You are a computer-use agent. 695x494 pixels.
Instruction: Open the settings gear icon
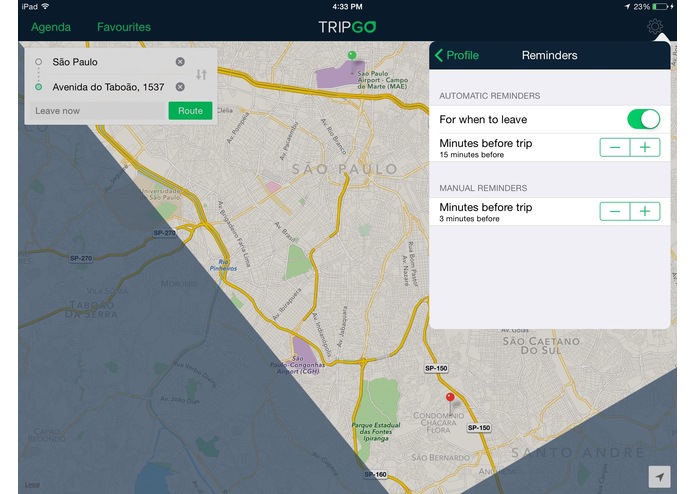[x=655, y=27]
